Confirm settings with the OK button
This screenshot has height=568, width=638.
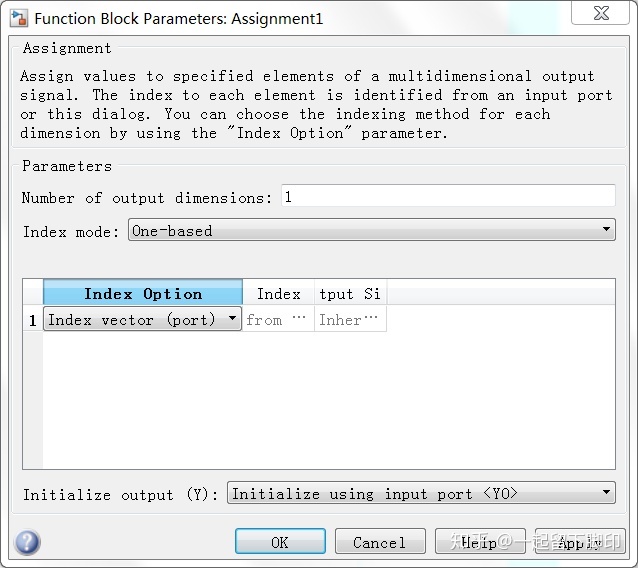click(280, 542)
